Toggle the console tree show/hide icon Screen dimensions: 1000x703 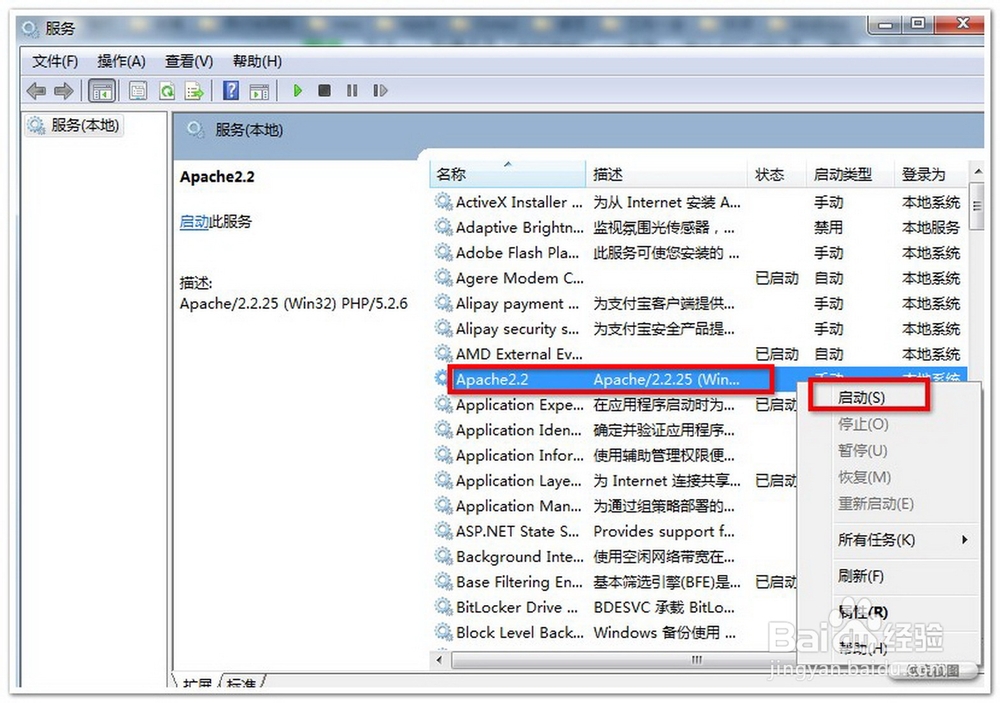[x=102, y=91]
